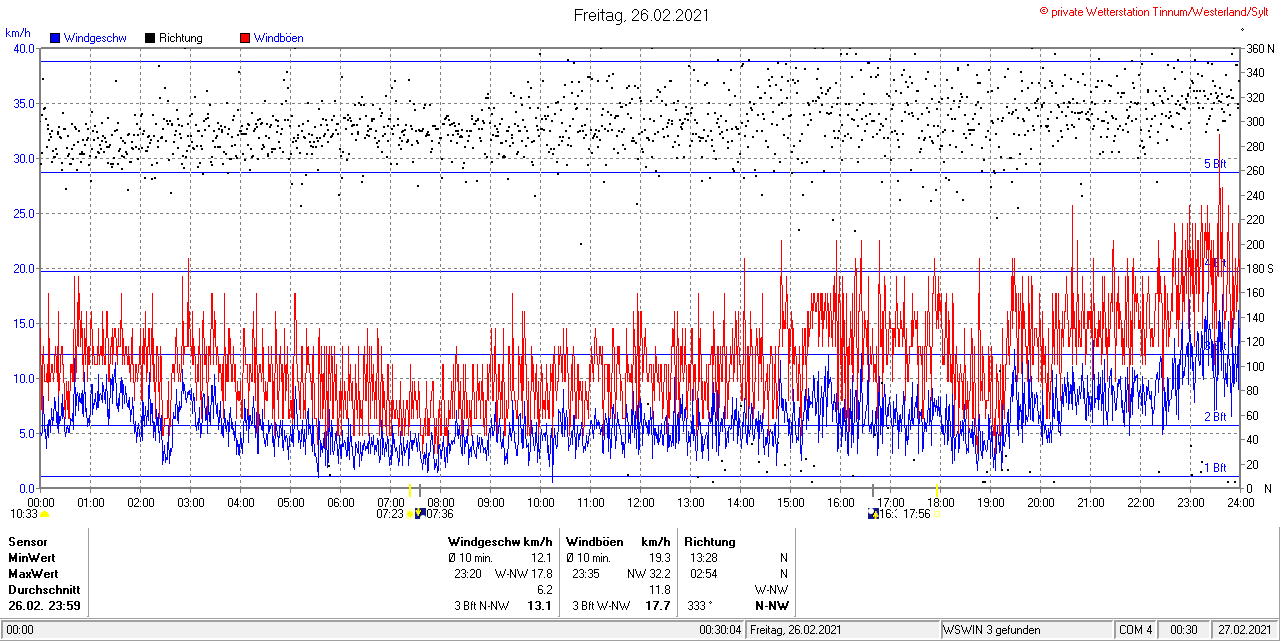Click the 23:35 max gust time
The width and height of the screenshot is (1280, 641).
[x=586, y=574]
